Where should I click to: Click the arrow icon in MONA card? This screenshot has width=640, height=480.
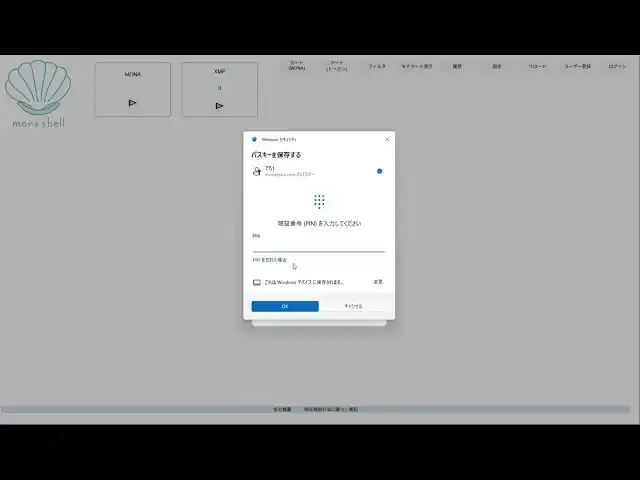(132, 103)
